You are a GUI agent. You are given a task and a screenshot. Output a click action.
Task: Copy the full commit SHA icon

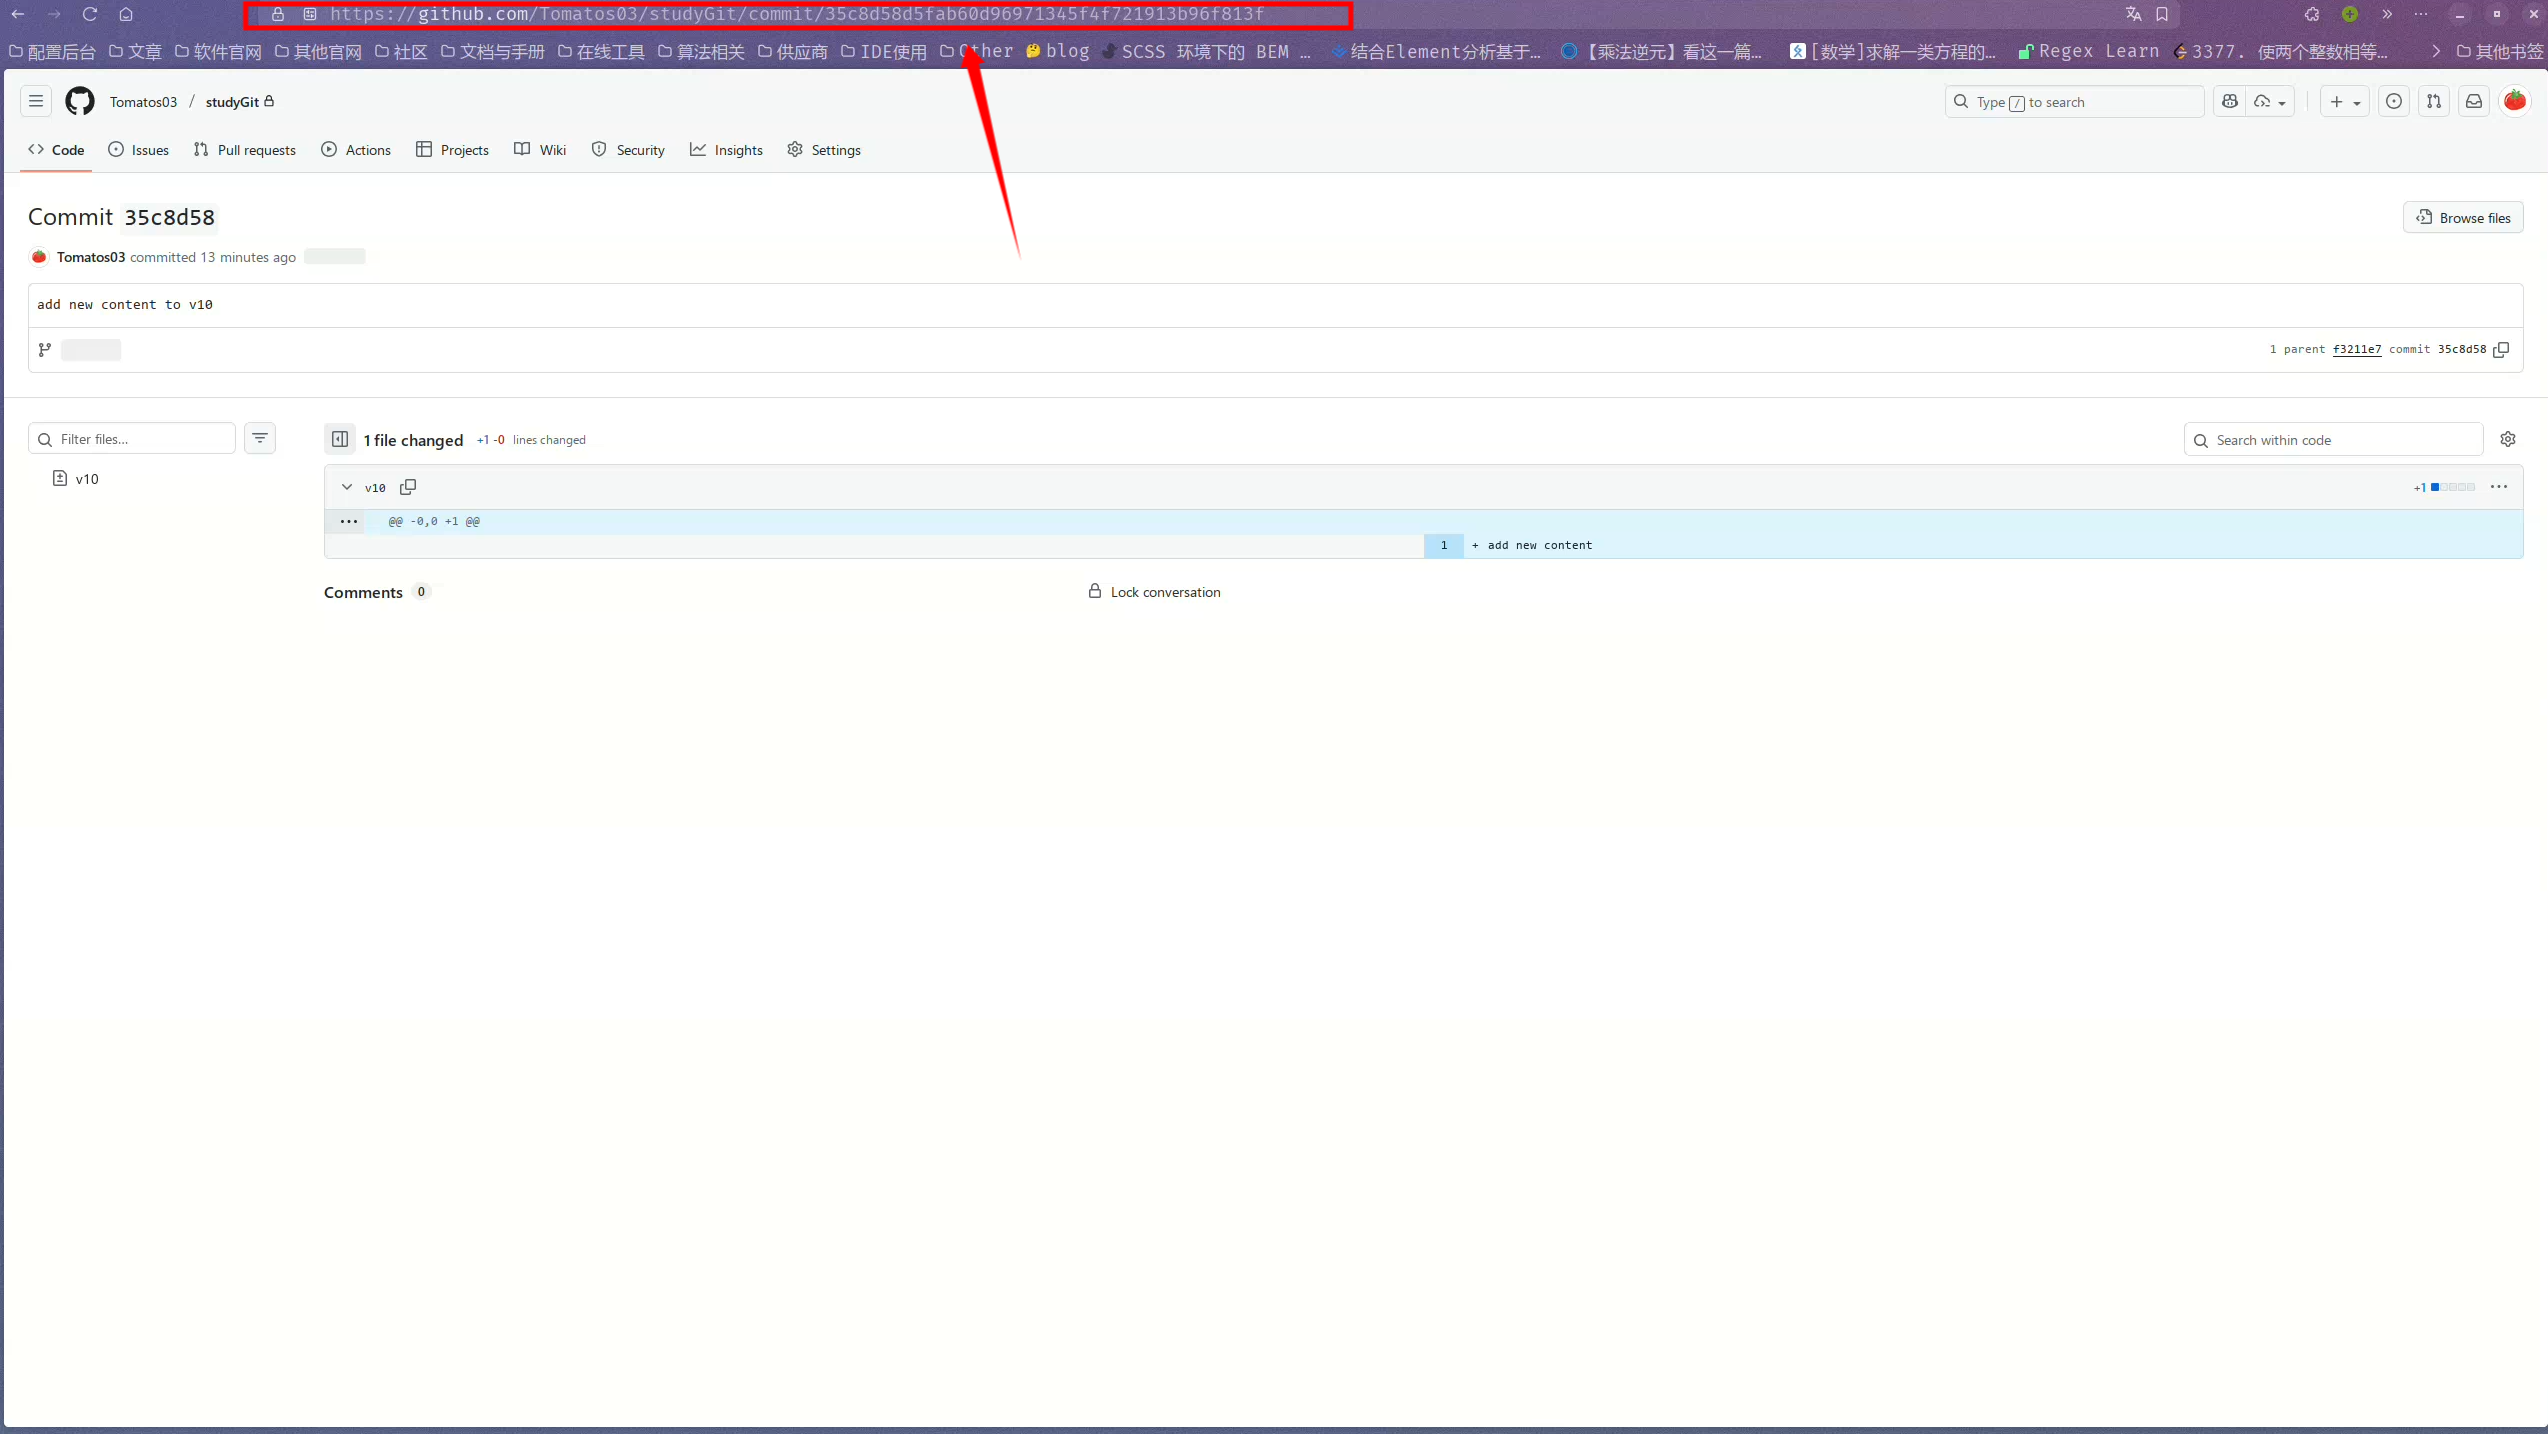click(x=2501, y=350)
